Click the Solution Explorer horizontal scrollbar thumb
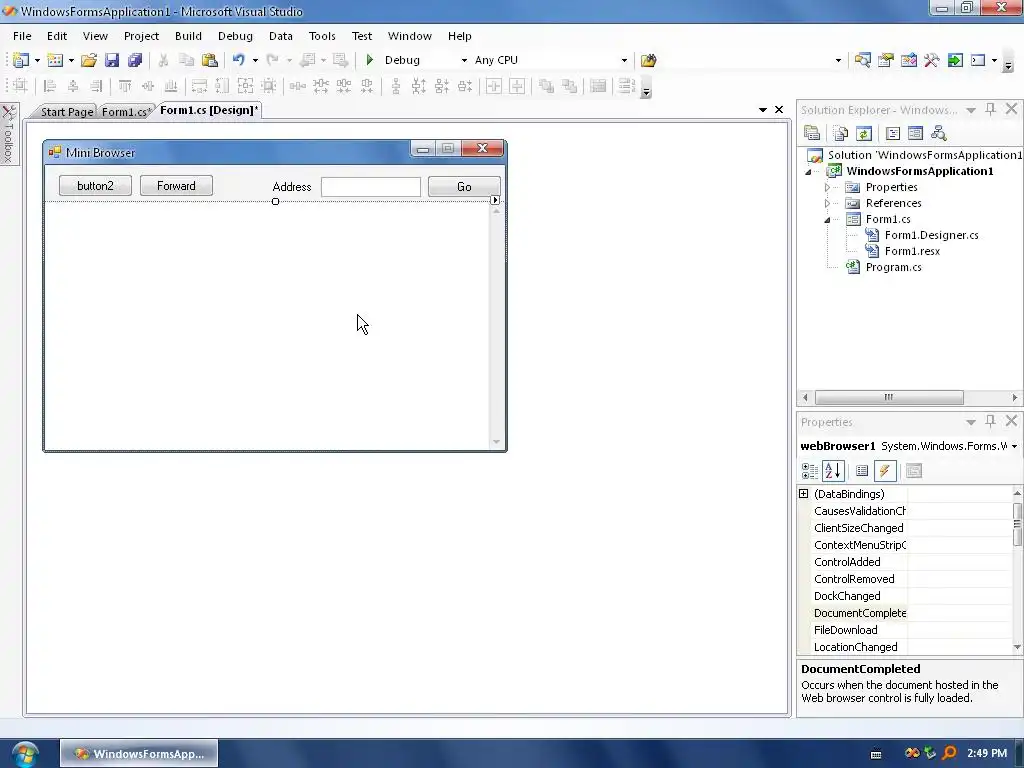This screenshot has width=1024, height=768. click(889, 397)
